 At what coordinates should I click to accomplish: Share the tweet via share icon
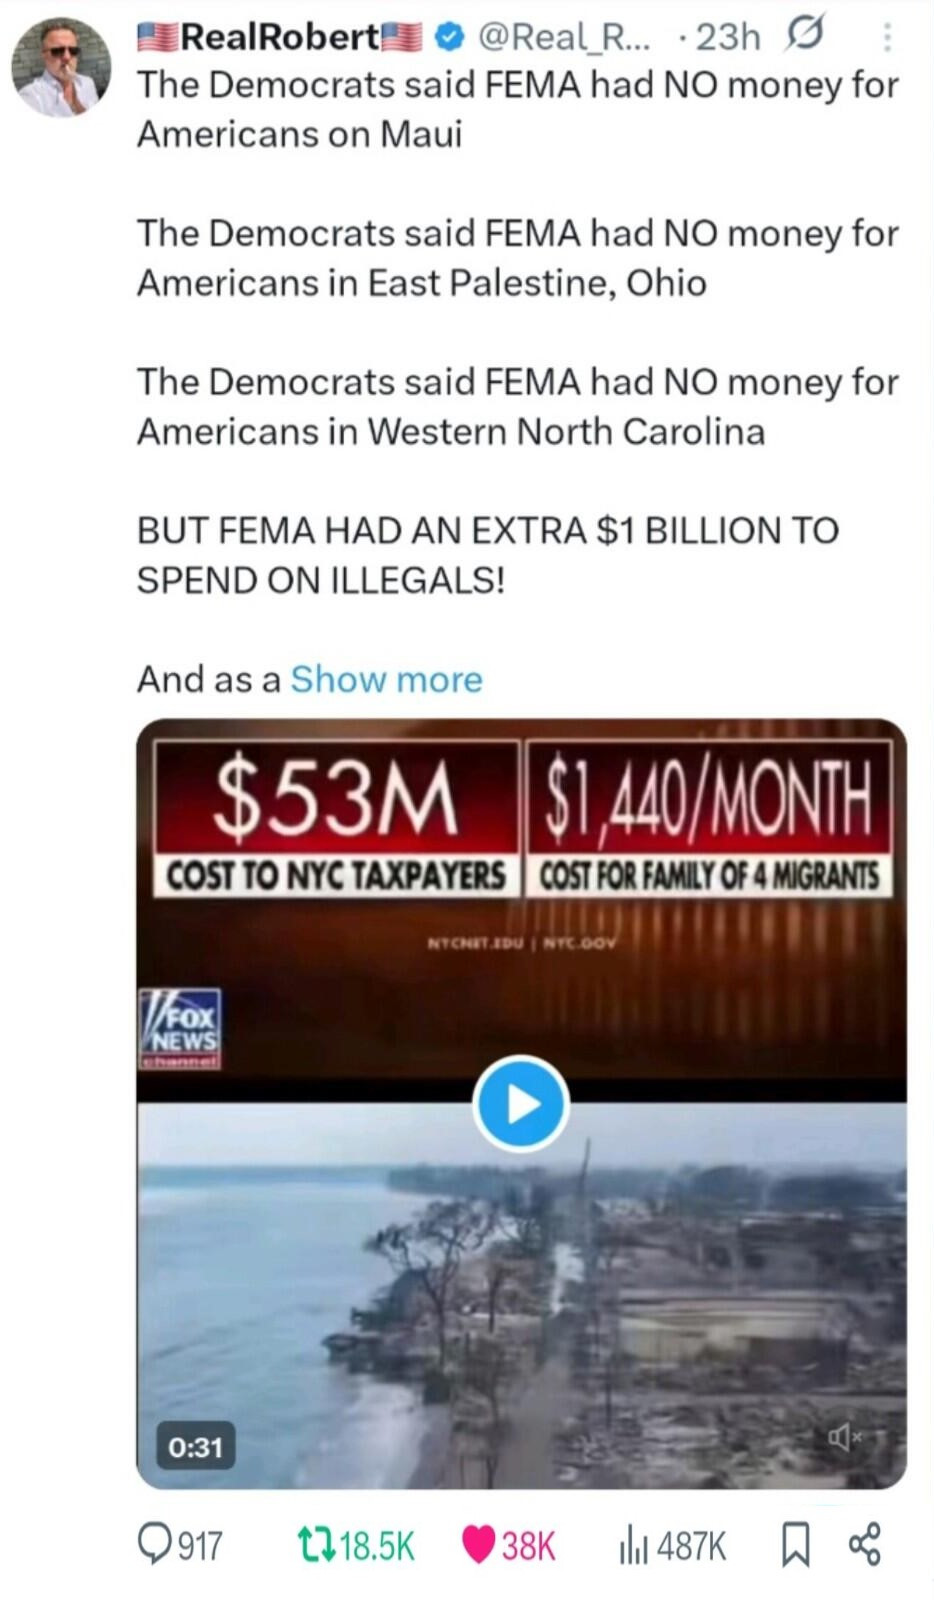[x=865, y=1544]
